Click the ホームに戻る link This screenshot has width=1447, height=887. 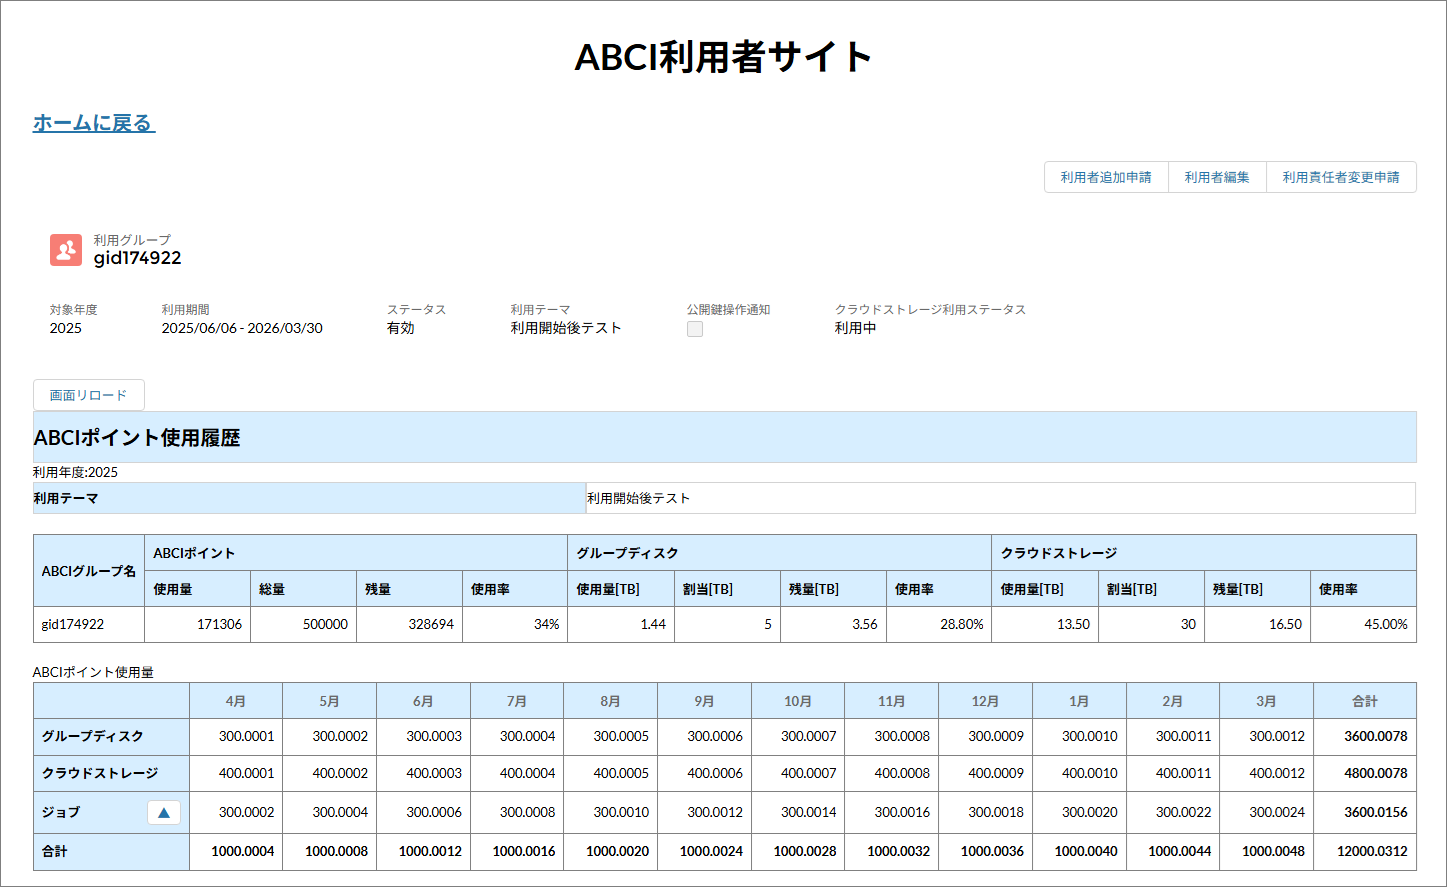(x=94, y=123)
